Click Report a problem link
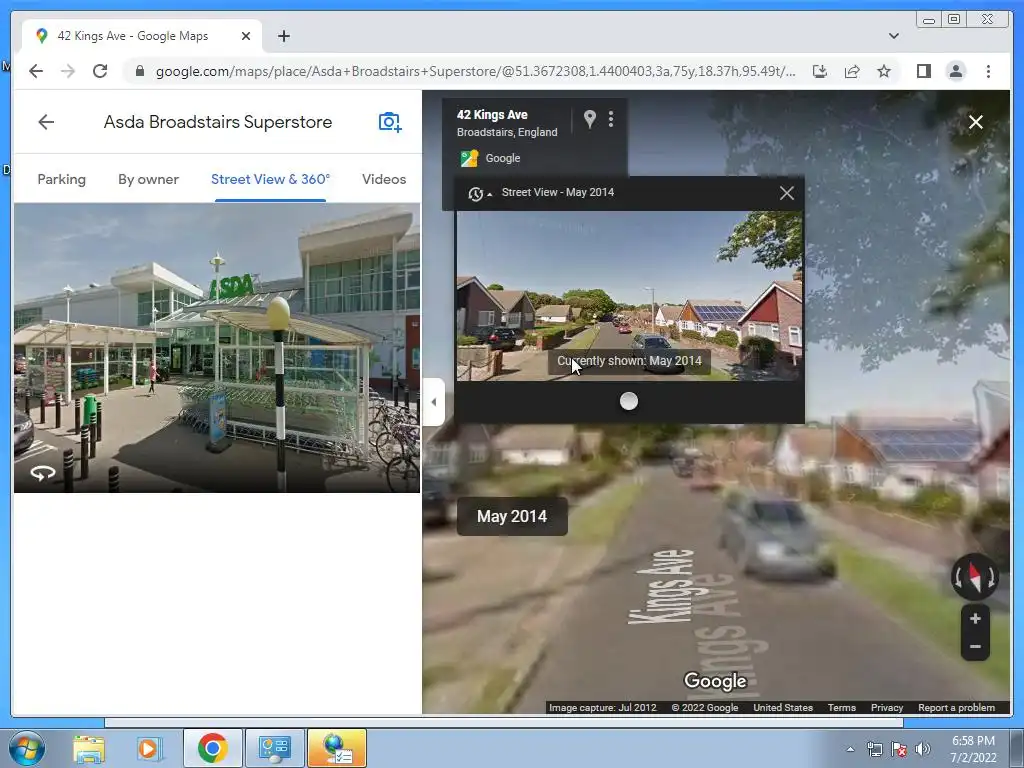This screenshot has width=1024, height=768. pyautogui.click(x=956, y=707)
